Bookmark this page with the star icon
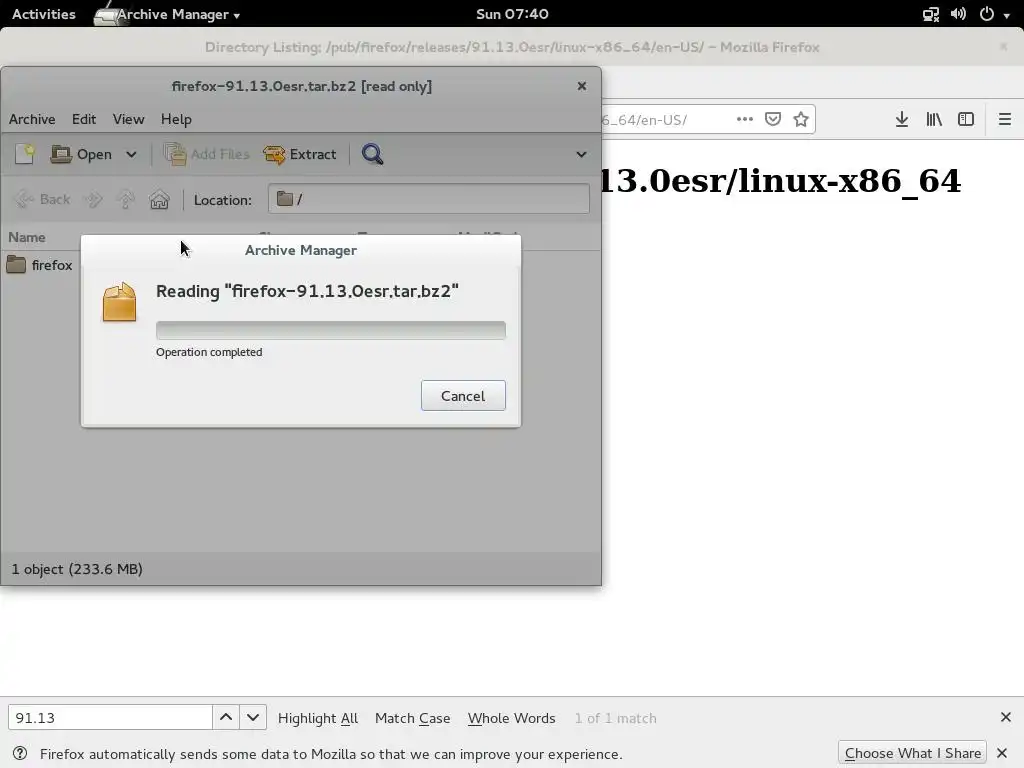Image resolution: width=1024 pixels, height=768 pixels. pyautogui.click(x=801, y=119)
